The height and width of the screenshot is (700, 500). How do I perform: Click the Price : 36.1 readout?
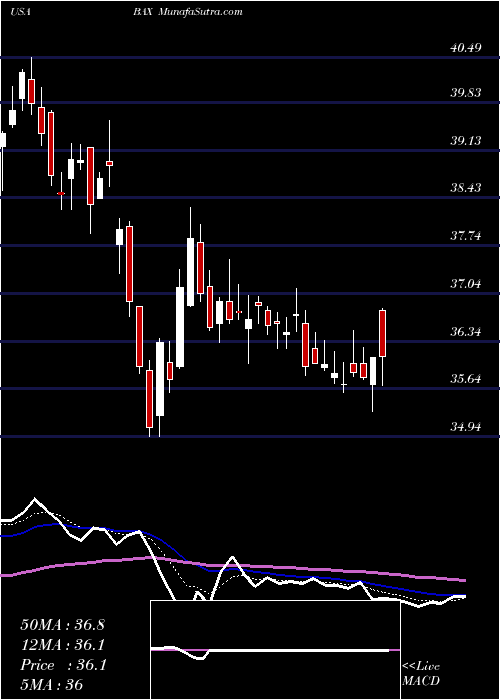[x=62, y=665]
